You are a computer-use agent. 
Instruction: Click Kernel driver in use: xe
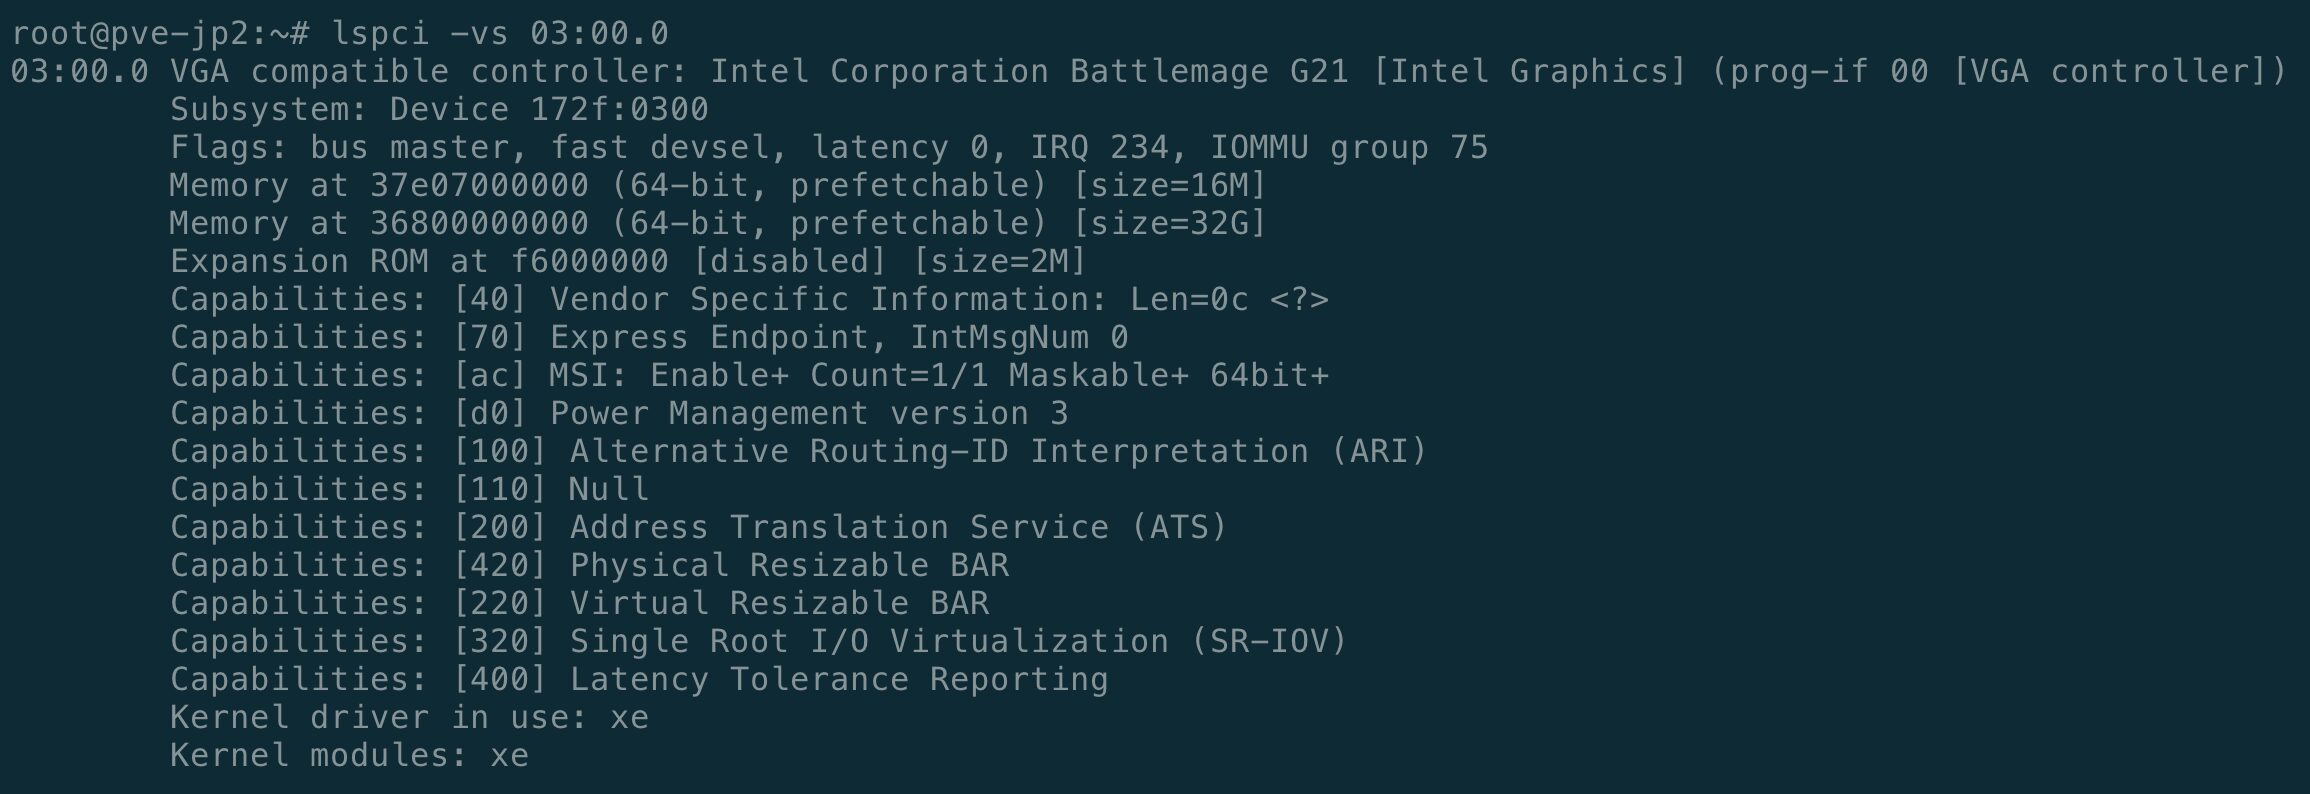[409, 718]
